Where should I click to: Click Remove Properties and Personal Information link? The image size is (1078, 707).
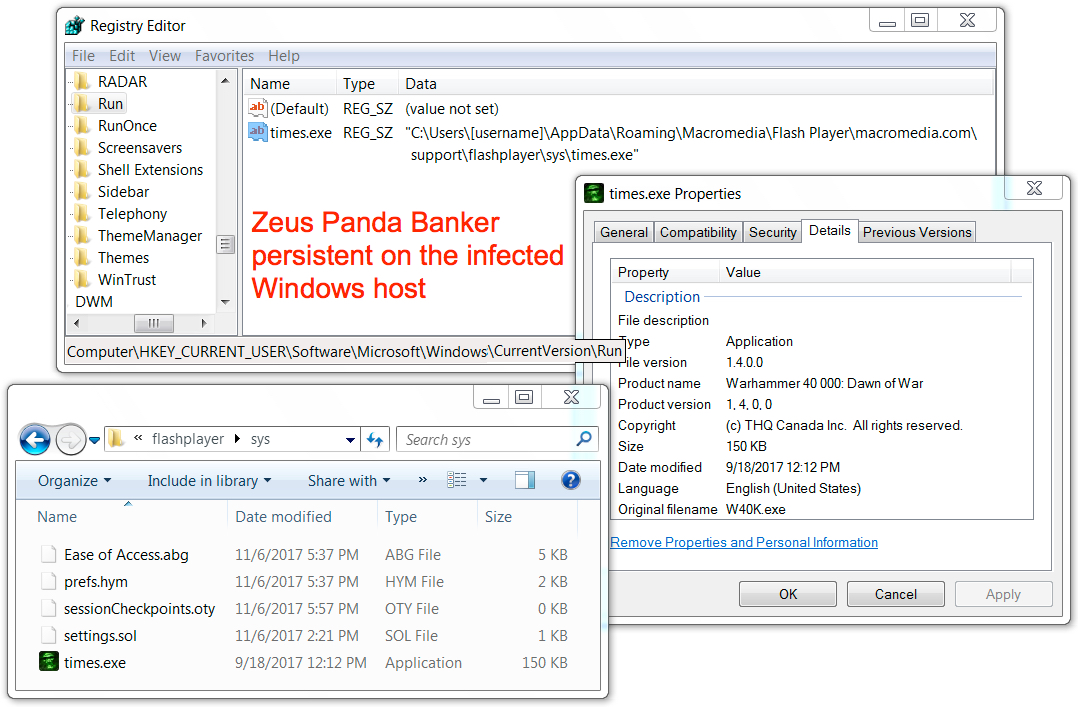(x=744, y=543)
